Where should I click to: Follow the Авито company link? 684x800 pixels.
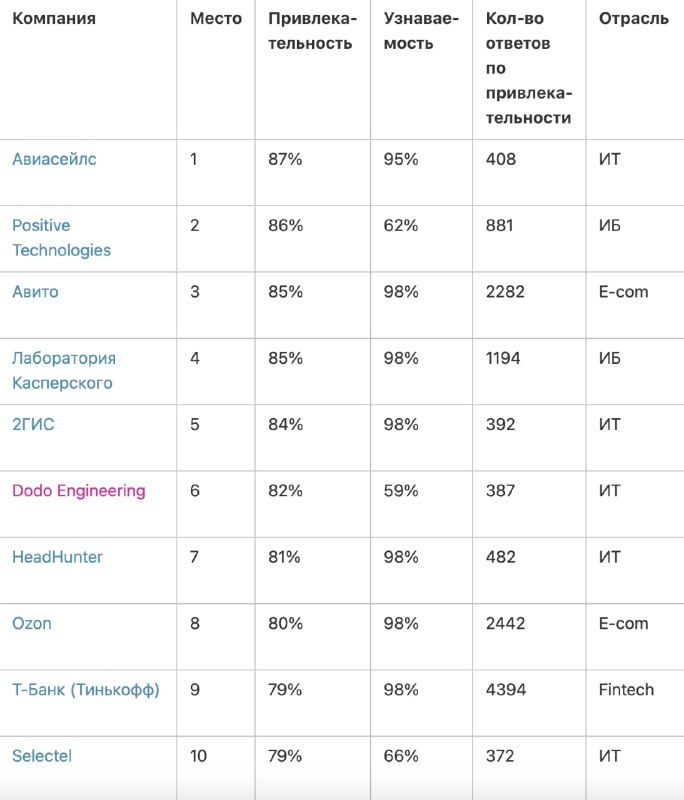coord(35,292)
